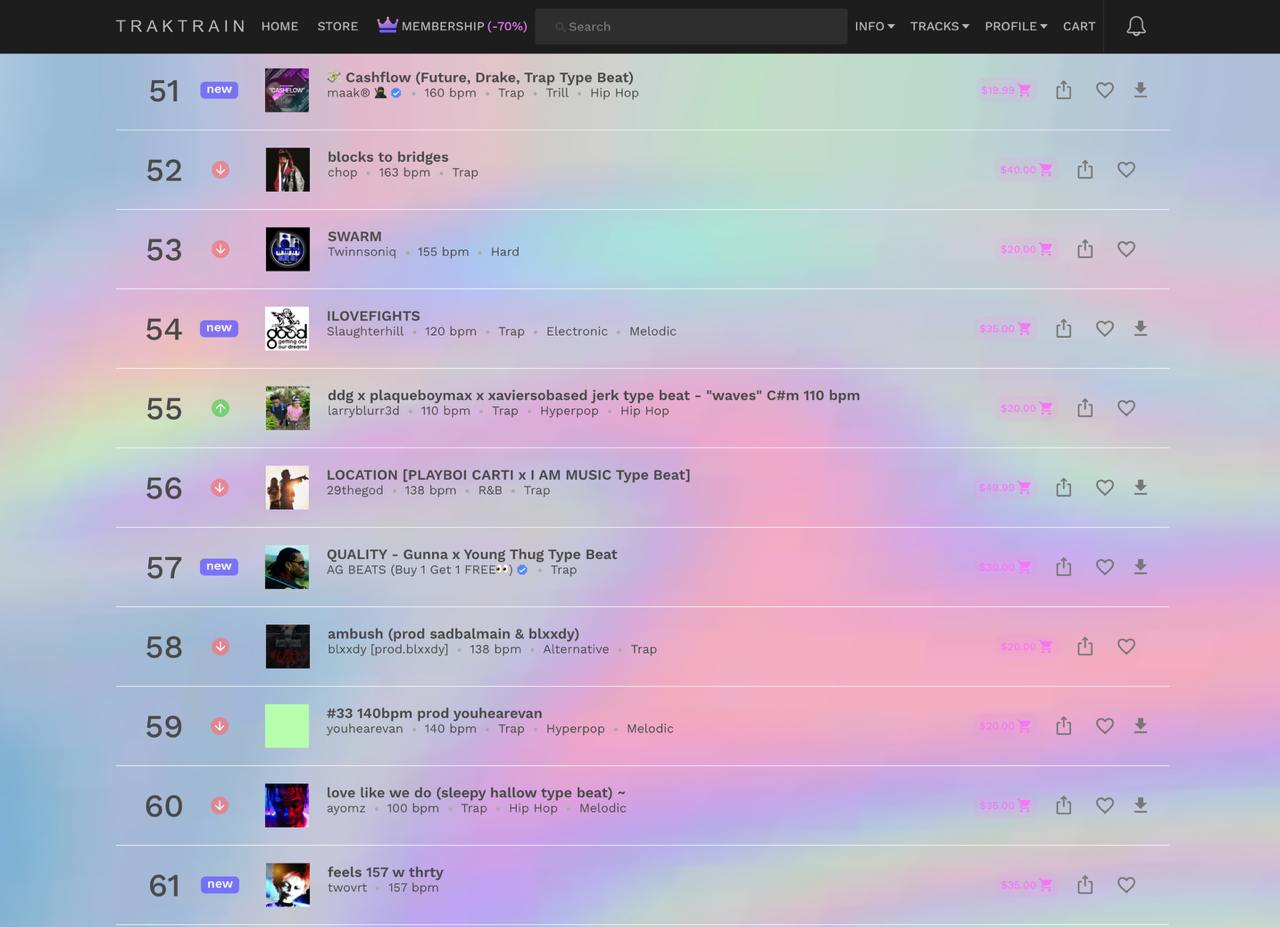The width and height of the screenshot is (1280, 927).
Task: Favorite the ambush track
Action: coord(1126,647)
